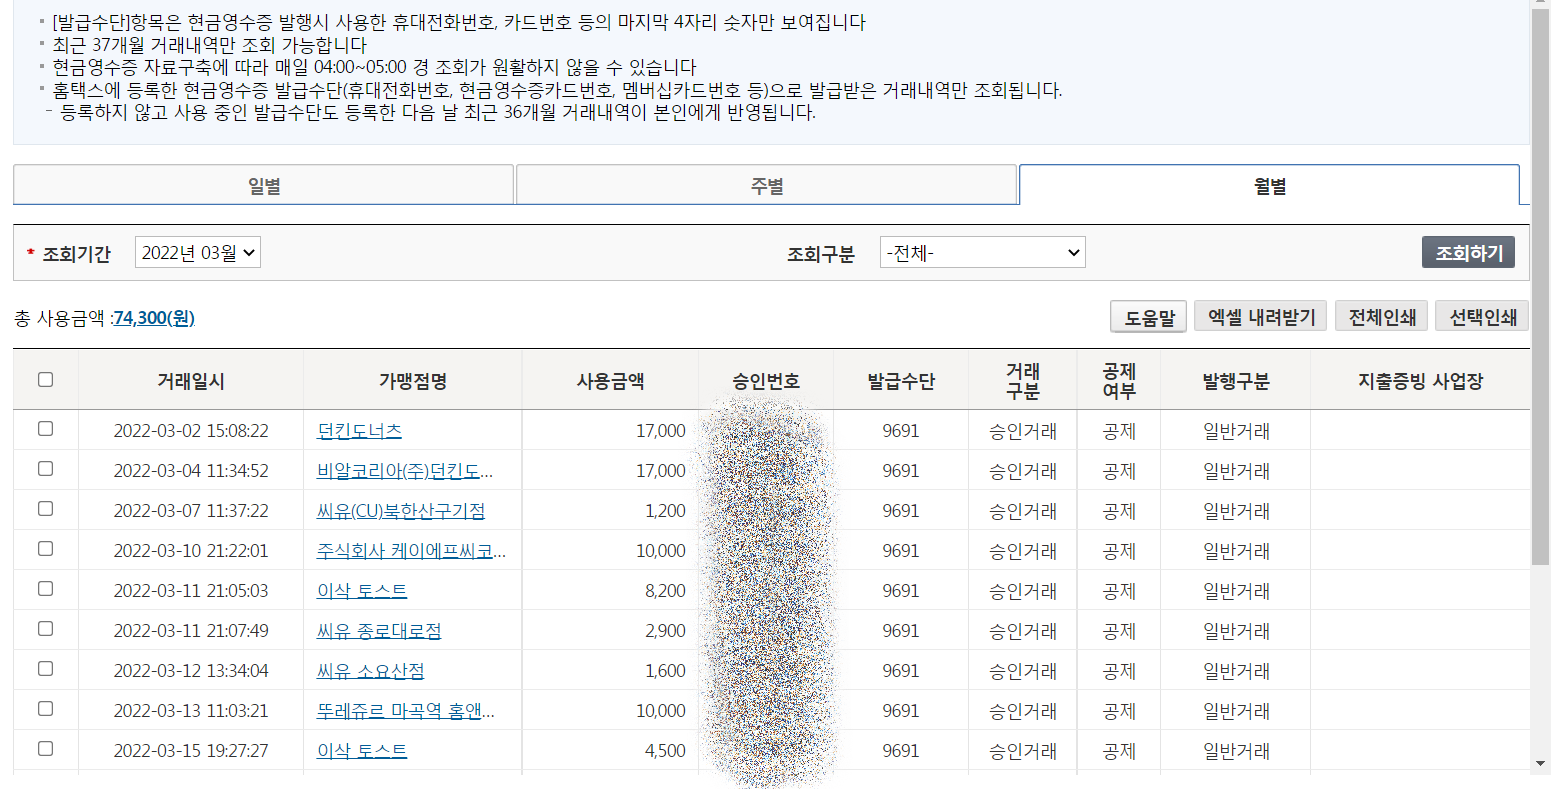Viewport: 1564px width, 789px height.
Task: Switch to the 일별 tab
Action: point(264,186)
